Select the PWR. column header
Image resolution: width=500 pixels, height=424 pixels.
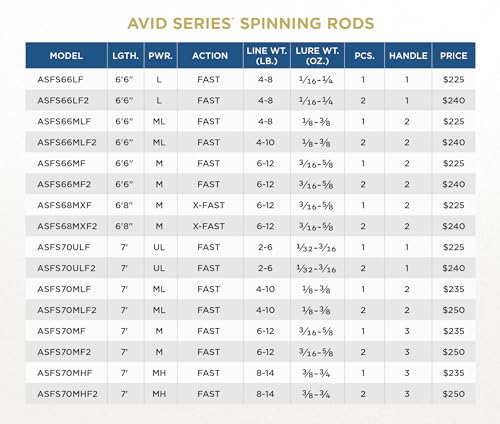tap(160, 56)
